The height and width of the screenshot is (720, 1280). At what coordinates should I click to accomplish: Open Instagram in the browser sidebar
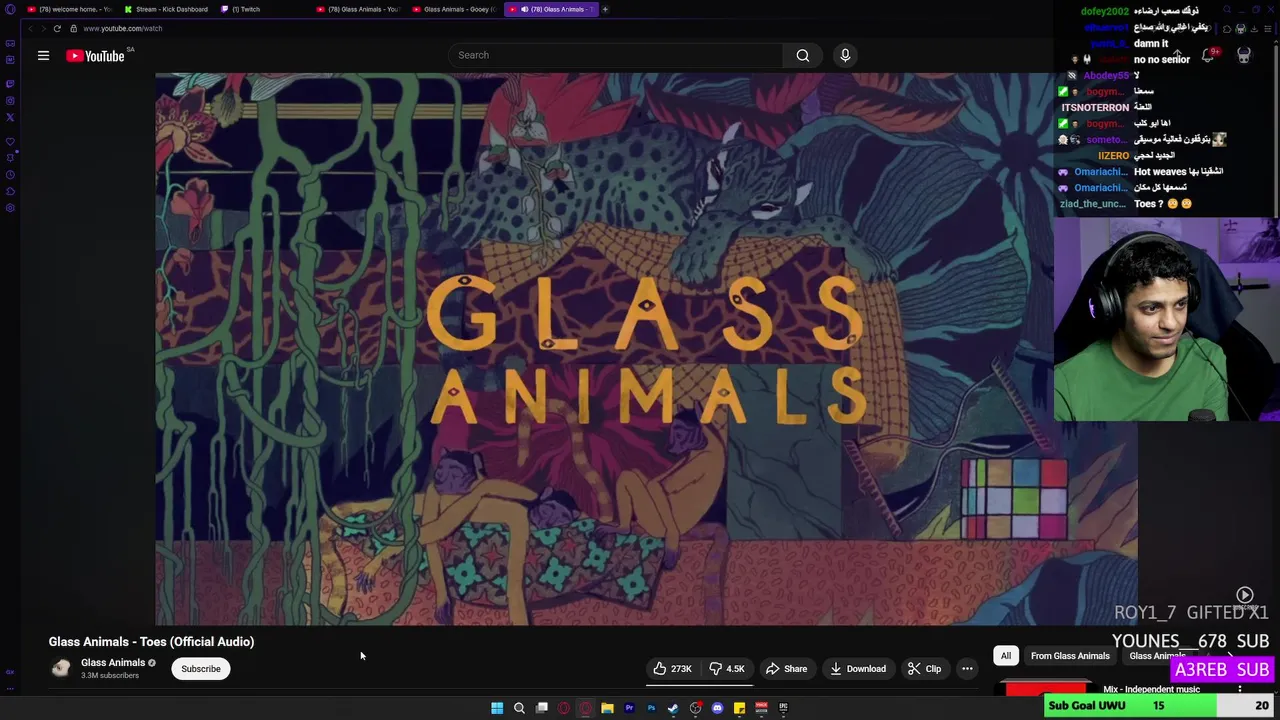point(10,100)
